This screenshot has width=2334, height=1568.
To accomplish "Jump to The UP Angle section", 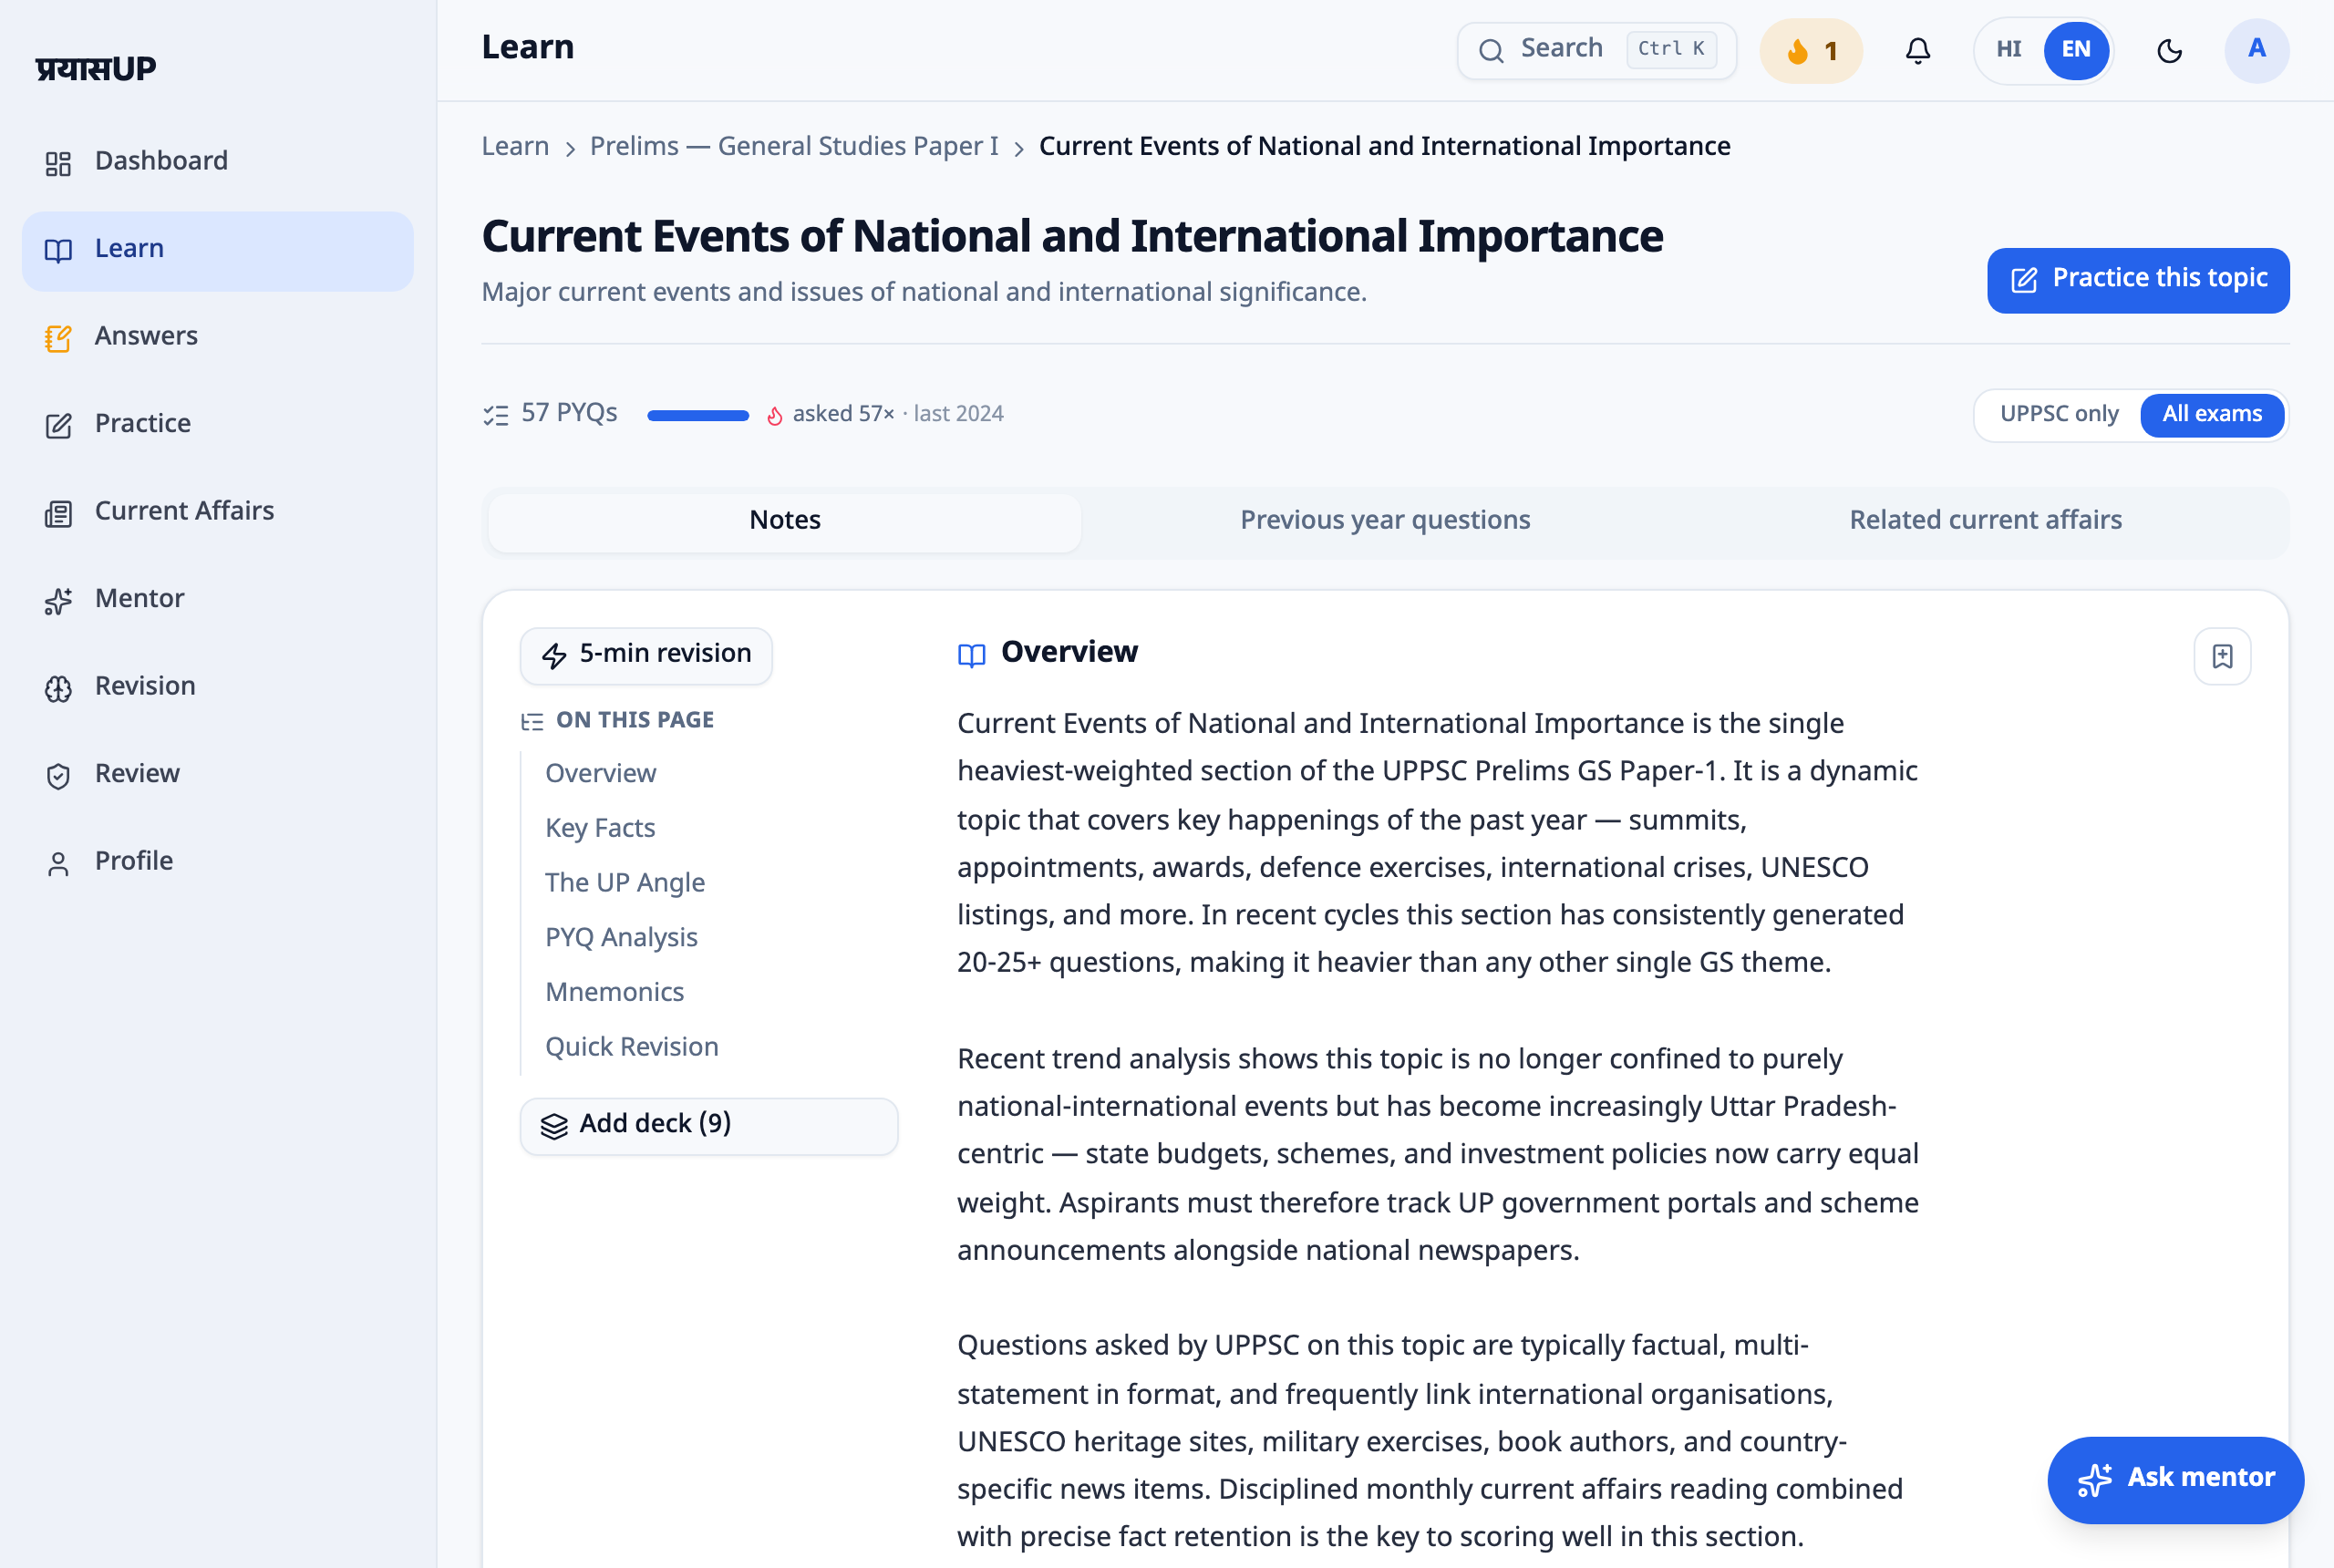I will (625, 883).
